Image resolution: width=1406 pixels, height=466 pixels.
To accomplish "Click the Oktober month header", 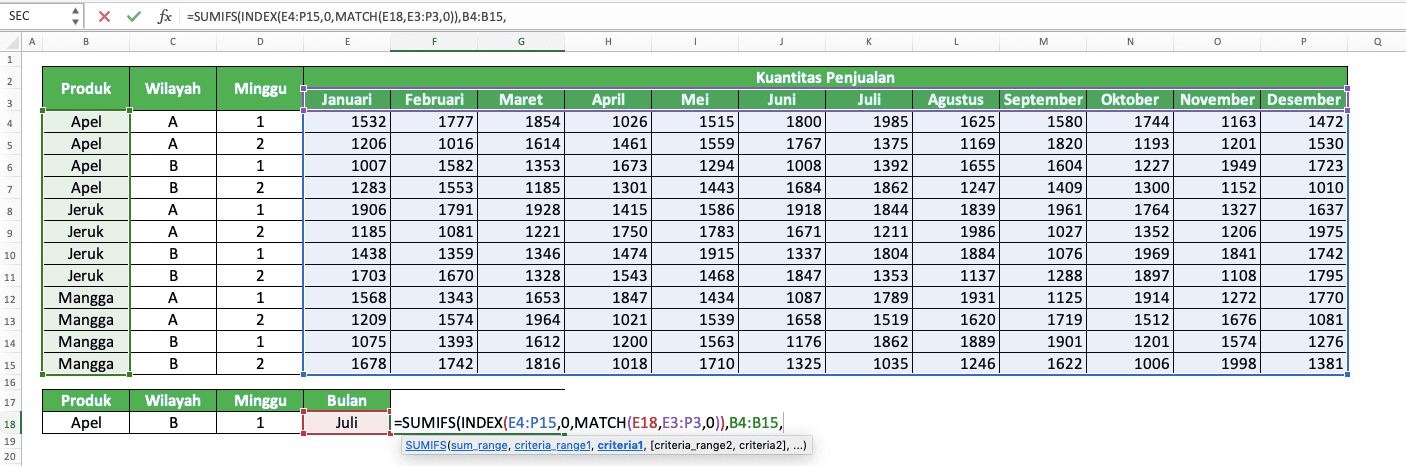I will (x=1130, y=99).
